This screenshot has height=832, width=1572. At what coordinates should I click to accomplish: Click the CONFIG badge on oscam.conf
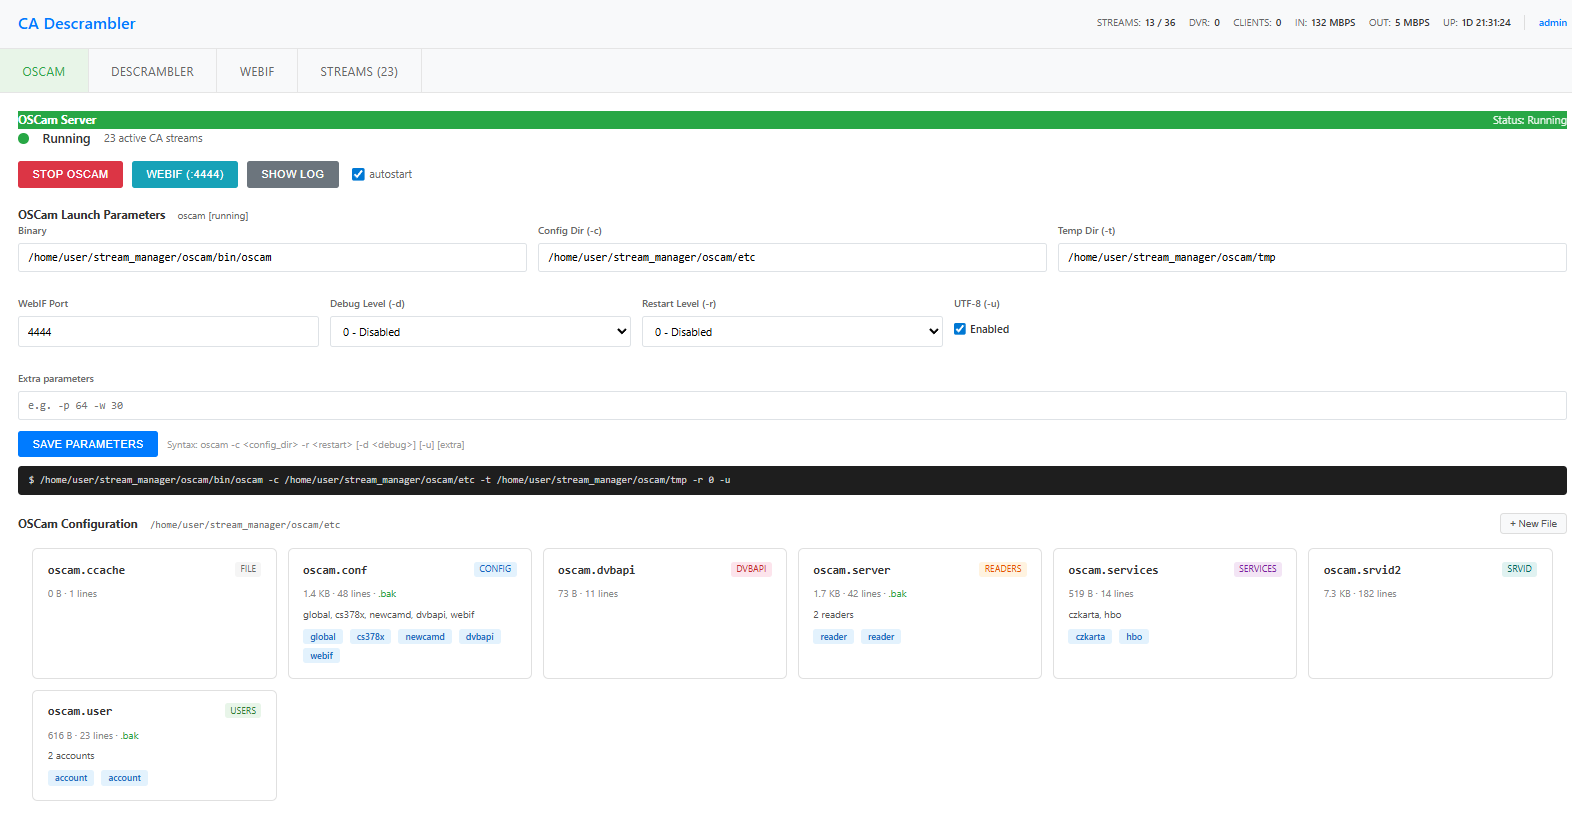[x=495, y=569]
